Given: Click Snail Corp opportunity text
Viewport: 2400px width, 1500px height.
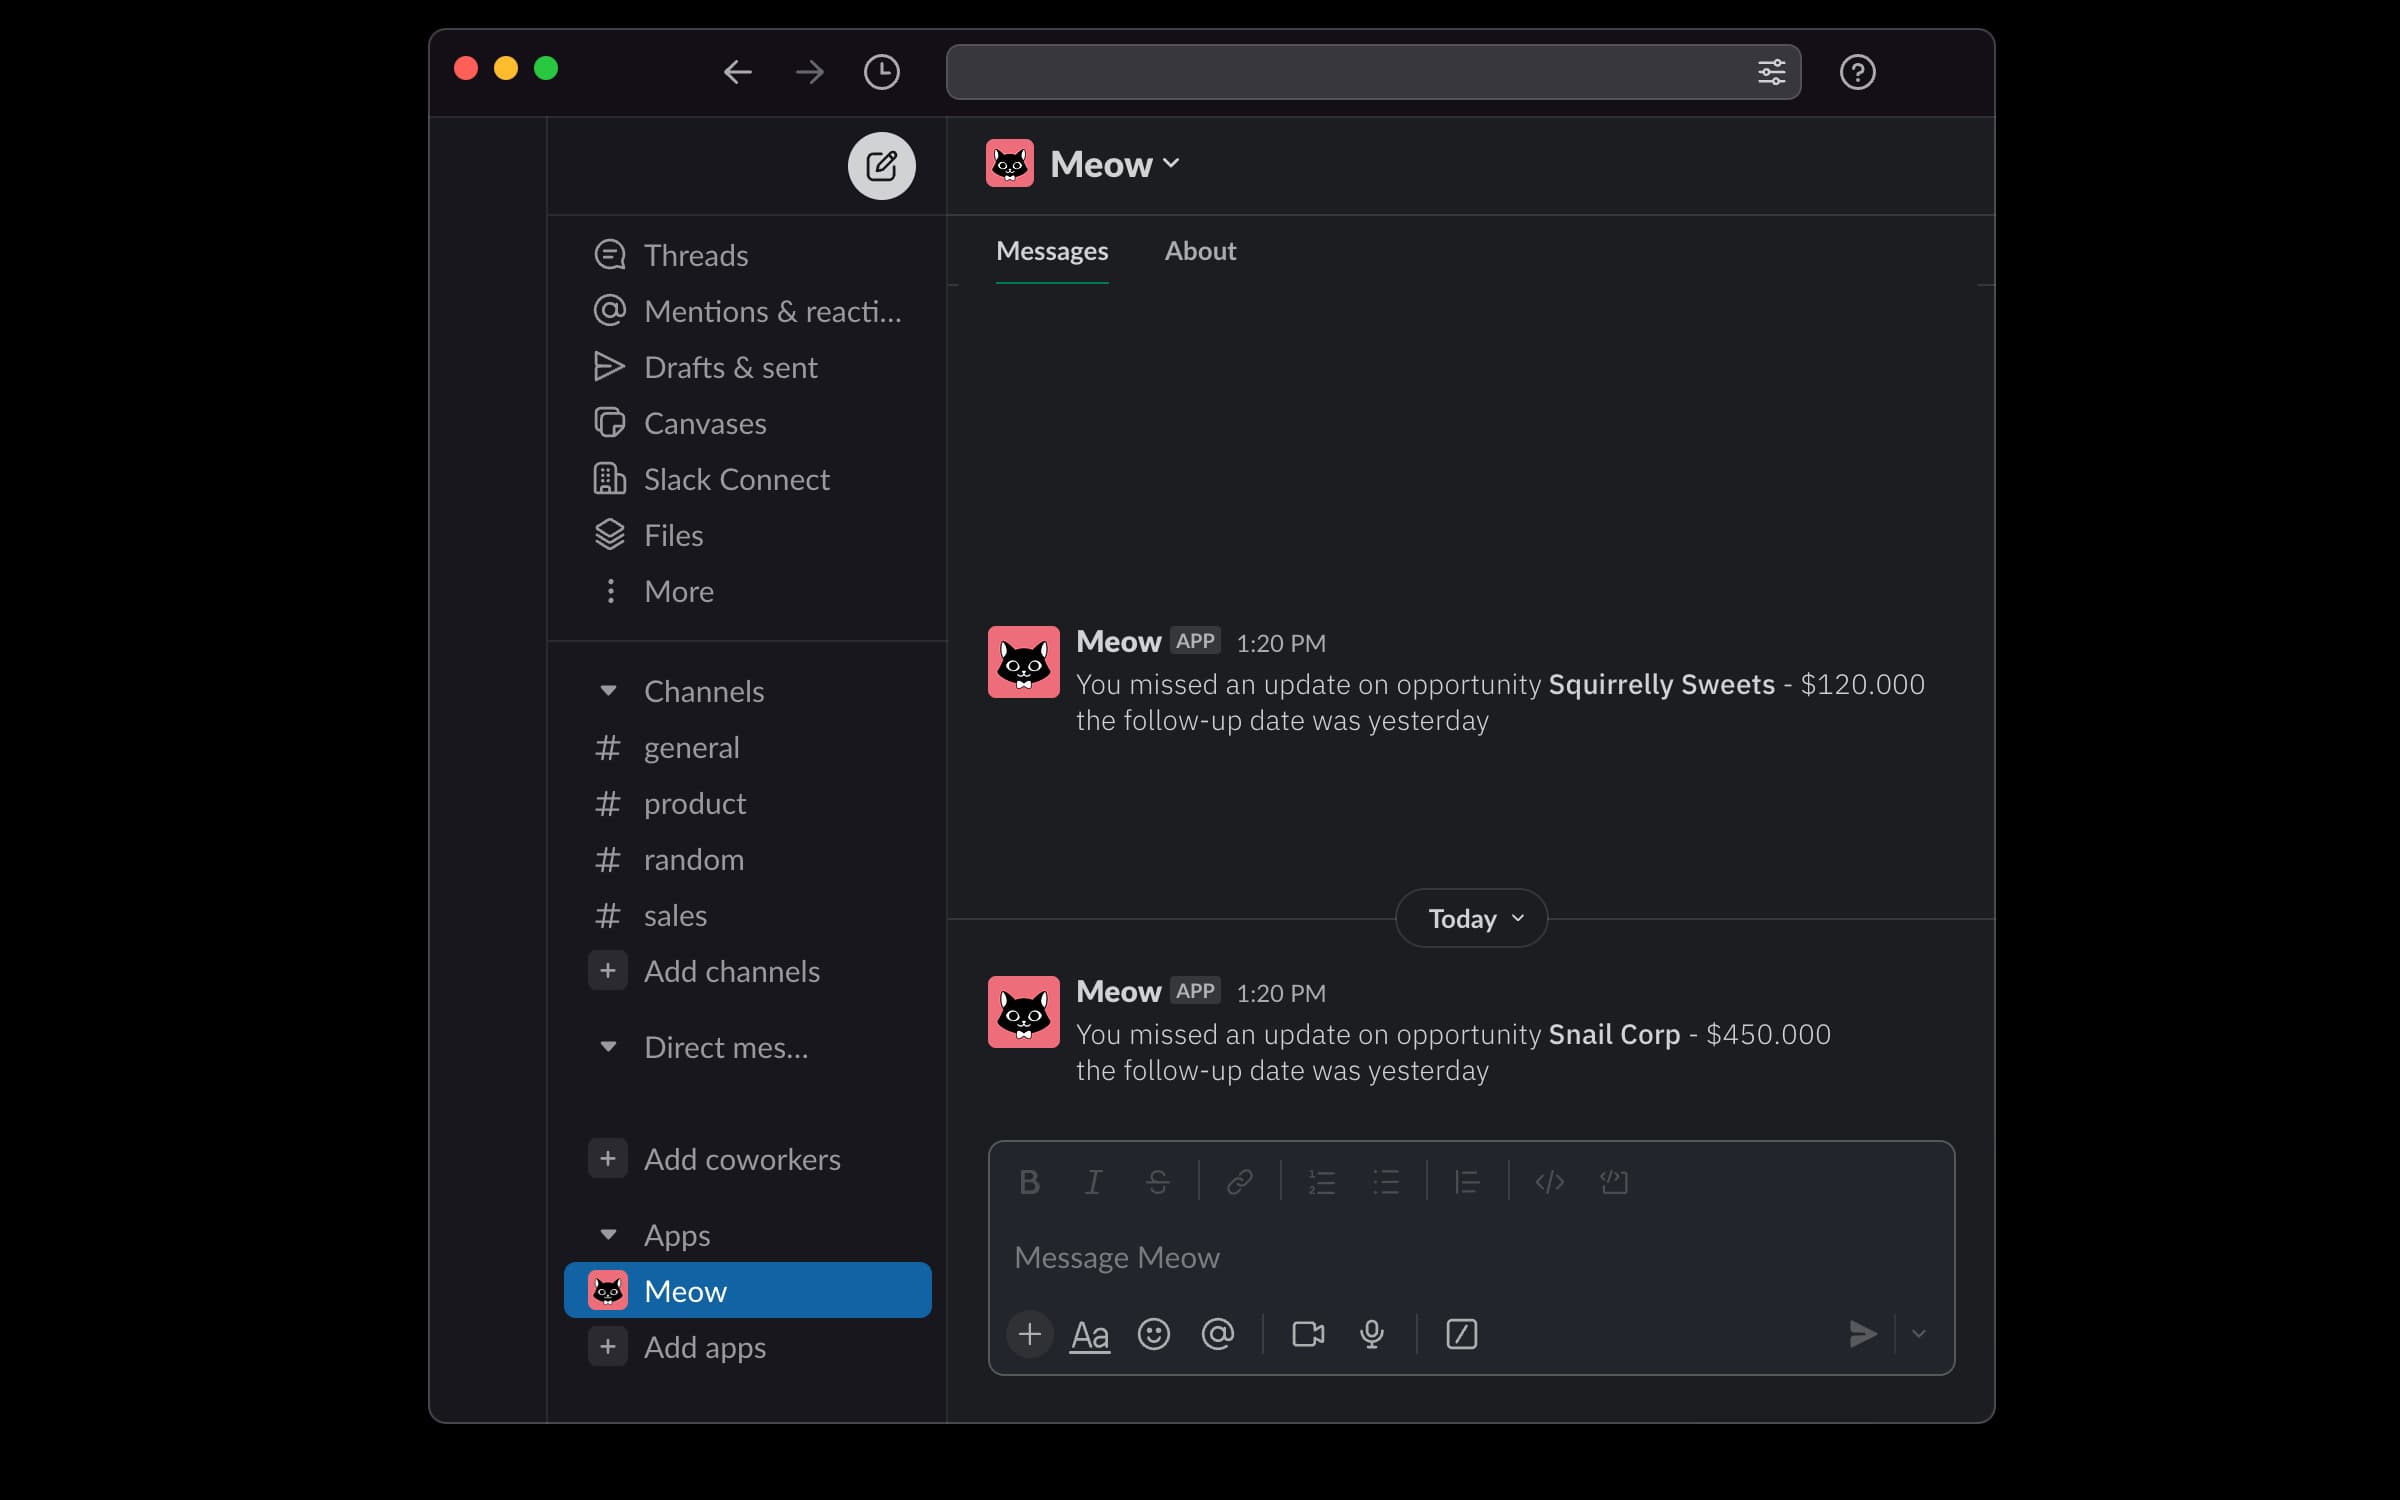Looking at the screenshot, I should click(x=1614, y=1034).
